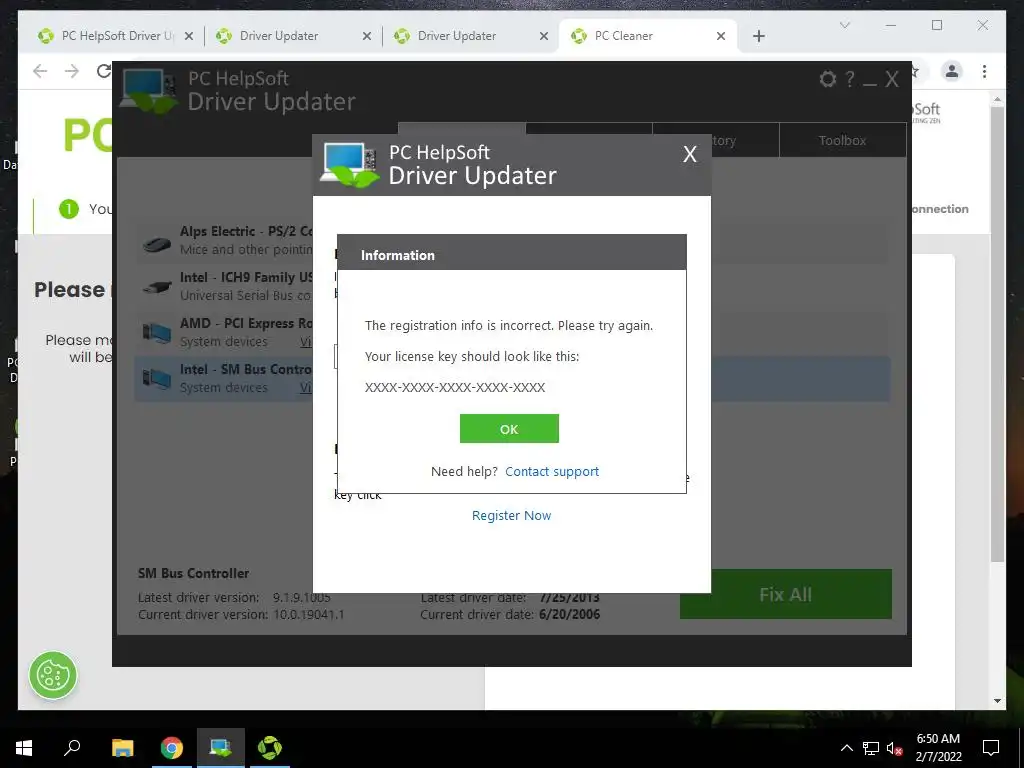The width and height of the screenshot is (1024, 768).
Task: Click the muted volume tray icon
Action: tap(894, 748)
